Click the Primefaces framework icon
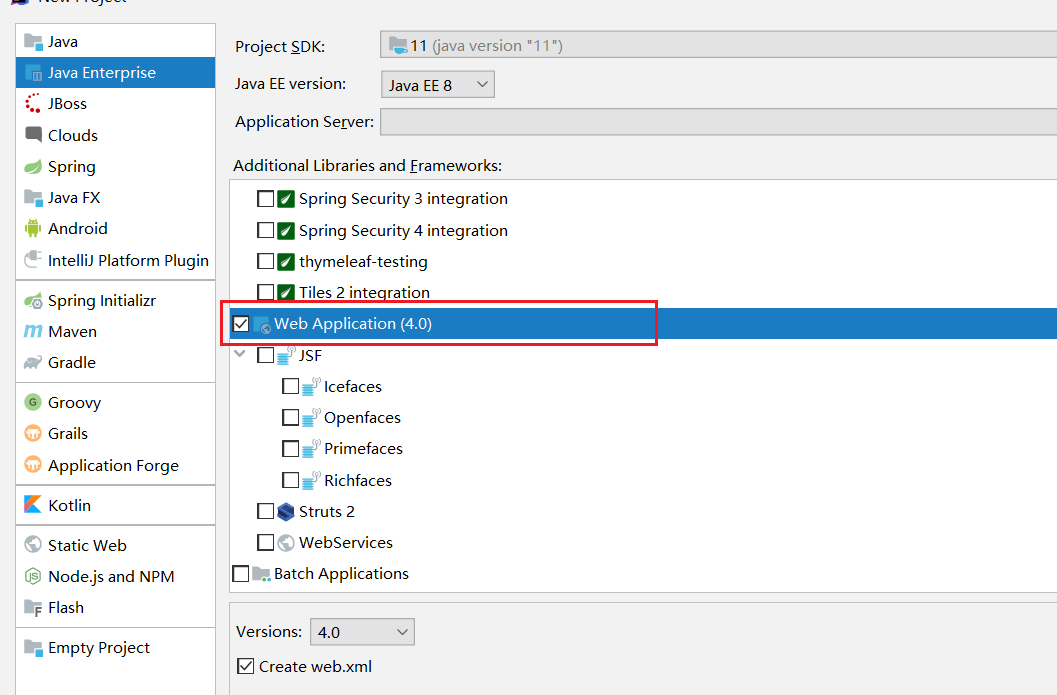This screenshot has height=695, width=1057. [x=310, y=449]
